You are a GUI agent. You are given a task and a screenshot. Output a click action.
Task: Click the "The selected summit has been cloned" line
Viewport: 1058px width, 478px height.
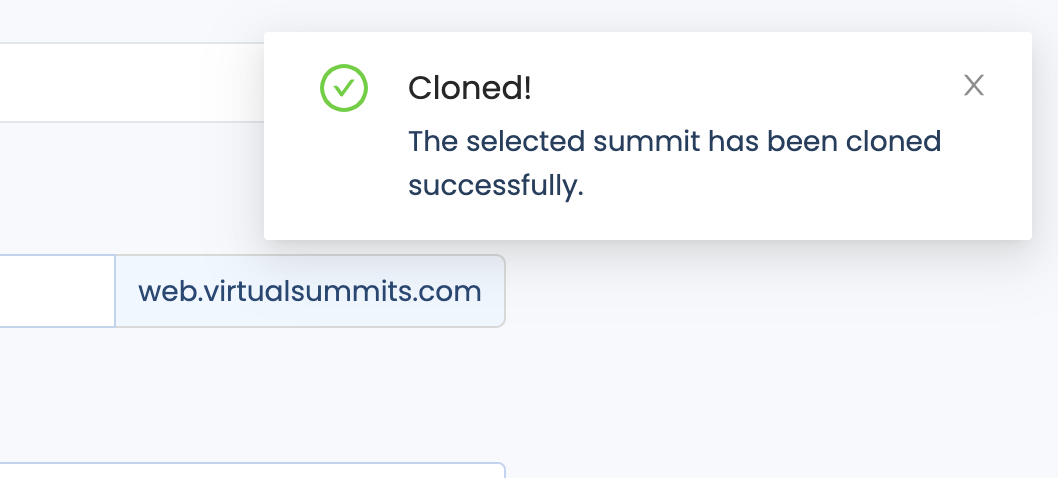point(674,141)
